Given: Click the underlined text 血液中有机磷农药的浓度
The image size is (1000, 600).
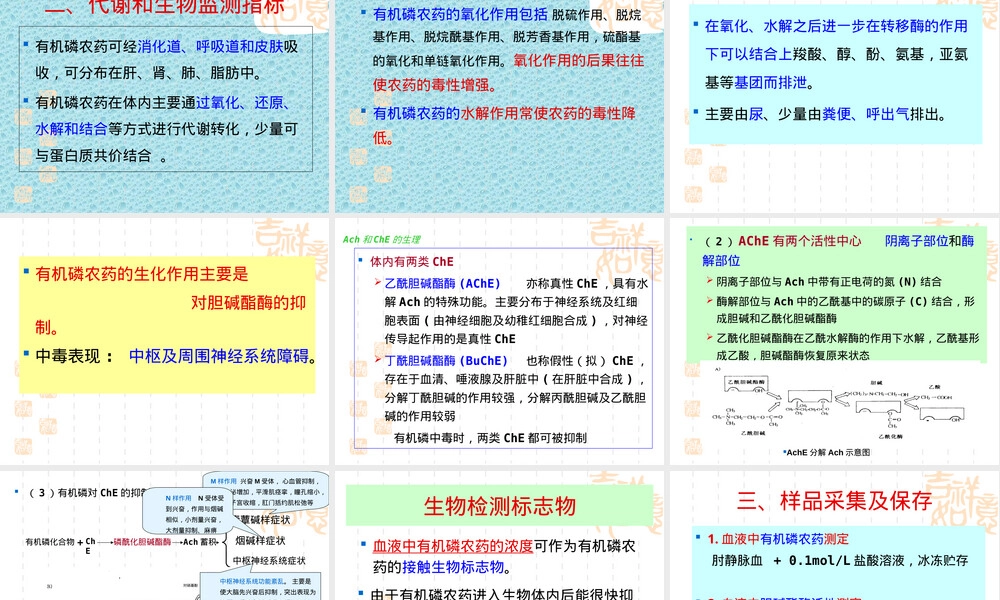Looking at the screenshot, I should pos(453,546).
